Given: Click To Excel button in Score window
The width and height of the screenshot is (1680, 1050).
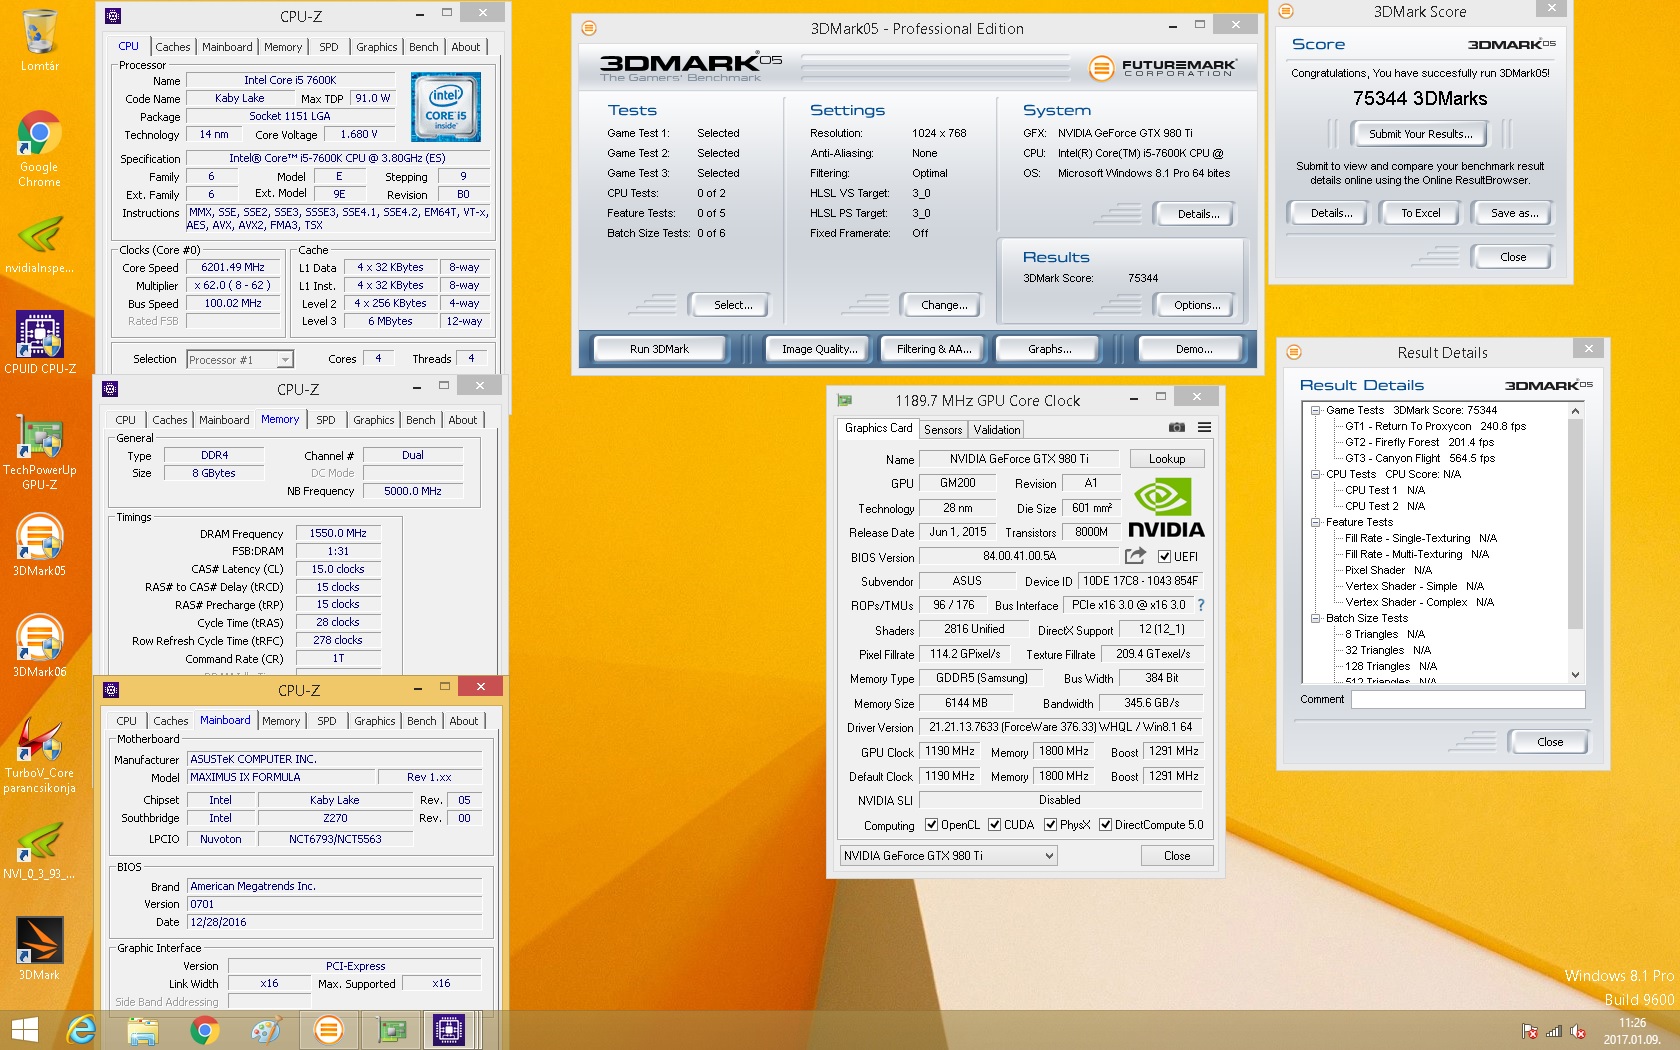Looking at the screenshot, I should pyautogui.click(x=1420, y=213).
